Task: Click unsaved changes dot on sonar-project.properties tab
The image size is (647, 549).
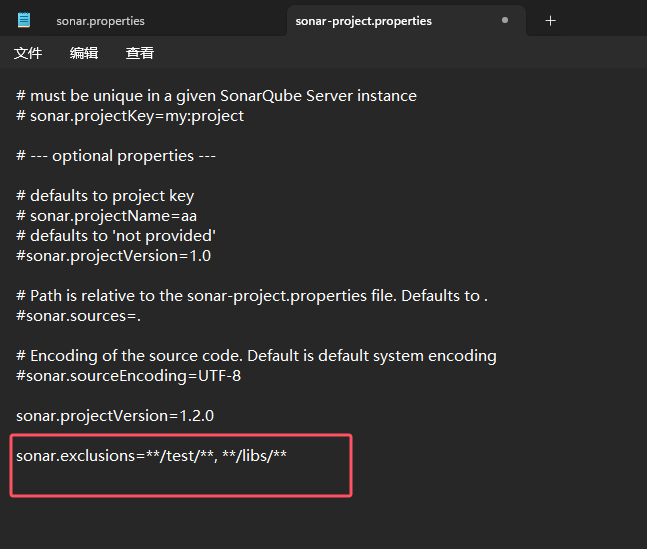Action: coord(505,20)
